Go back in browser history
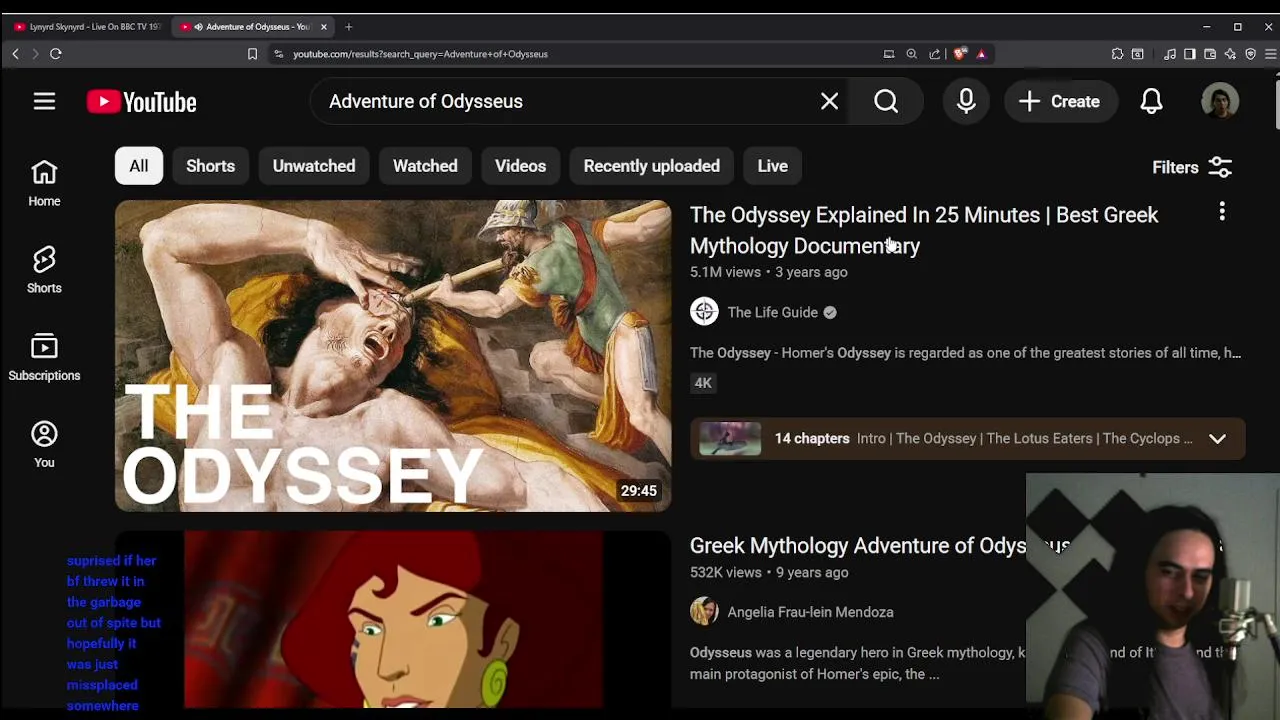1280x720 pixels. tap(15, 54)
